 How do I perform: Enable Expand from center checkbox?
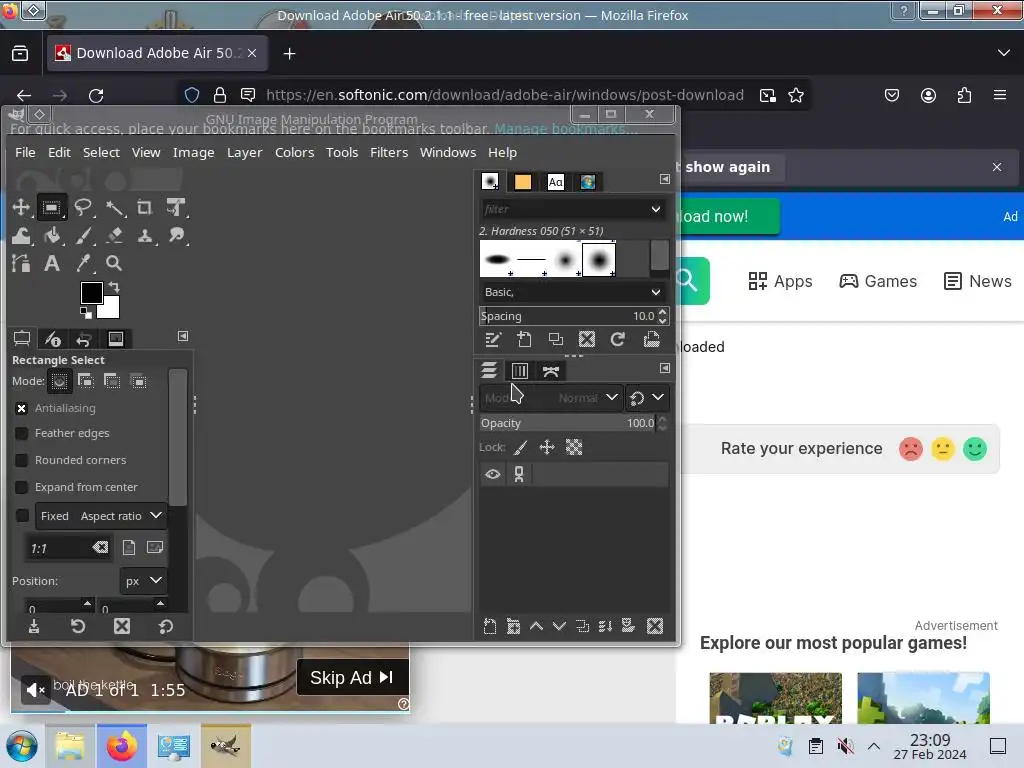[22, 487]
